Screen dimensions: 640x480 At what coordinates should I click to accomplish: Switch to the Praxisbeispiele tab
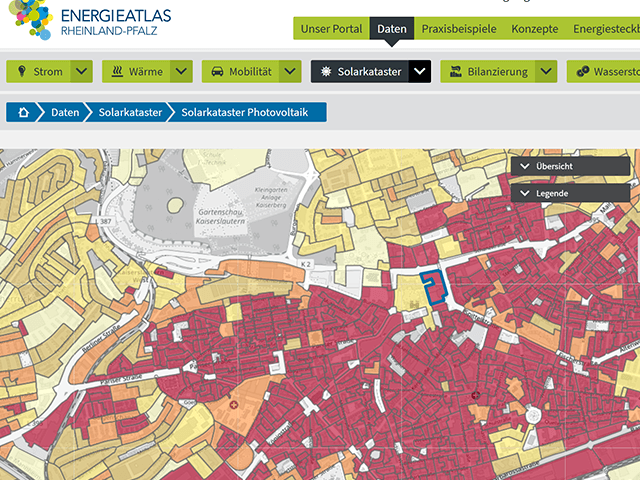[458, 29]
